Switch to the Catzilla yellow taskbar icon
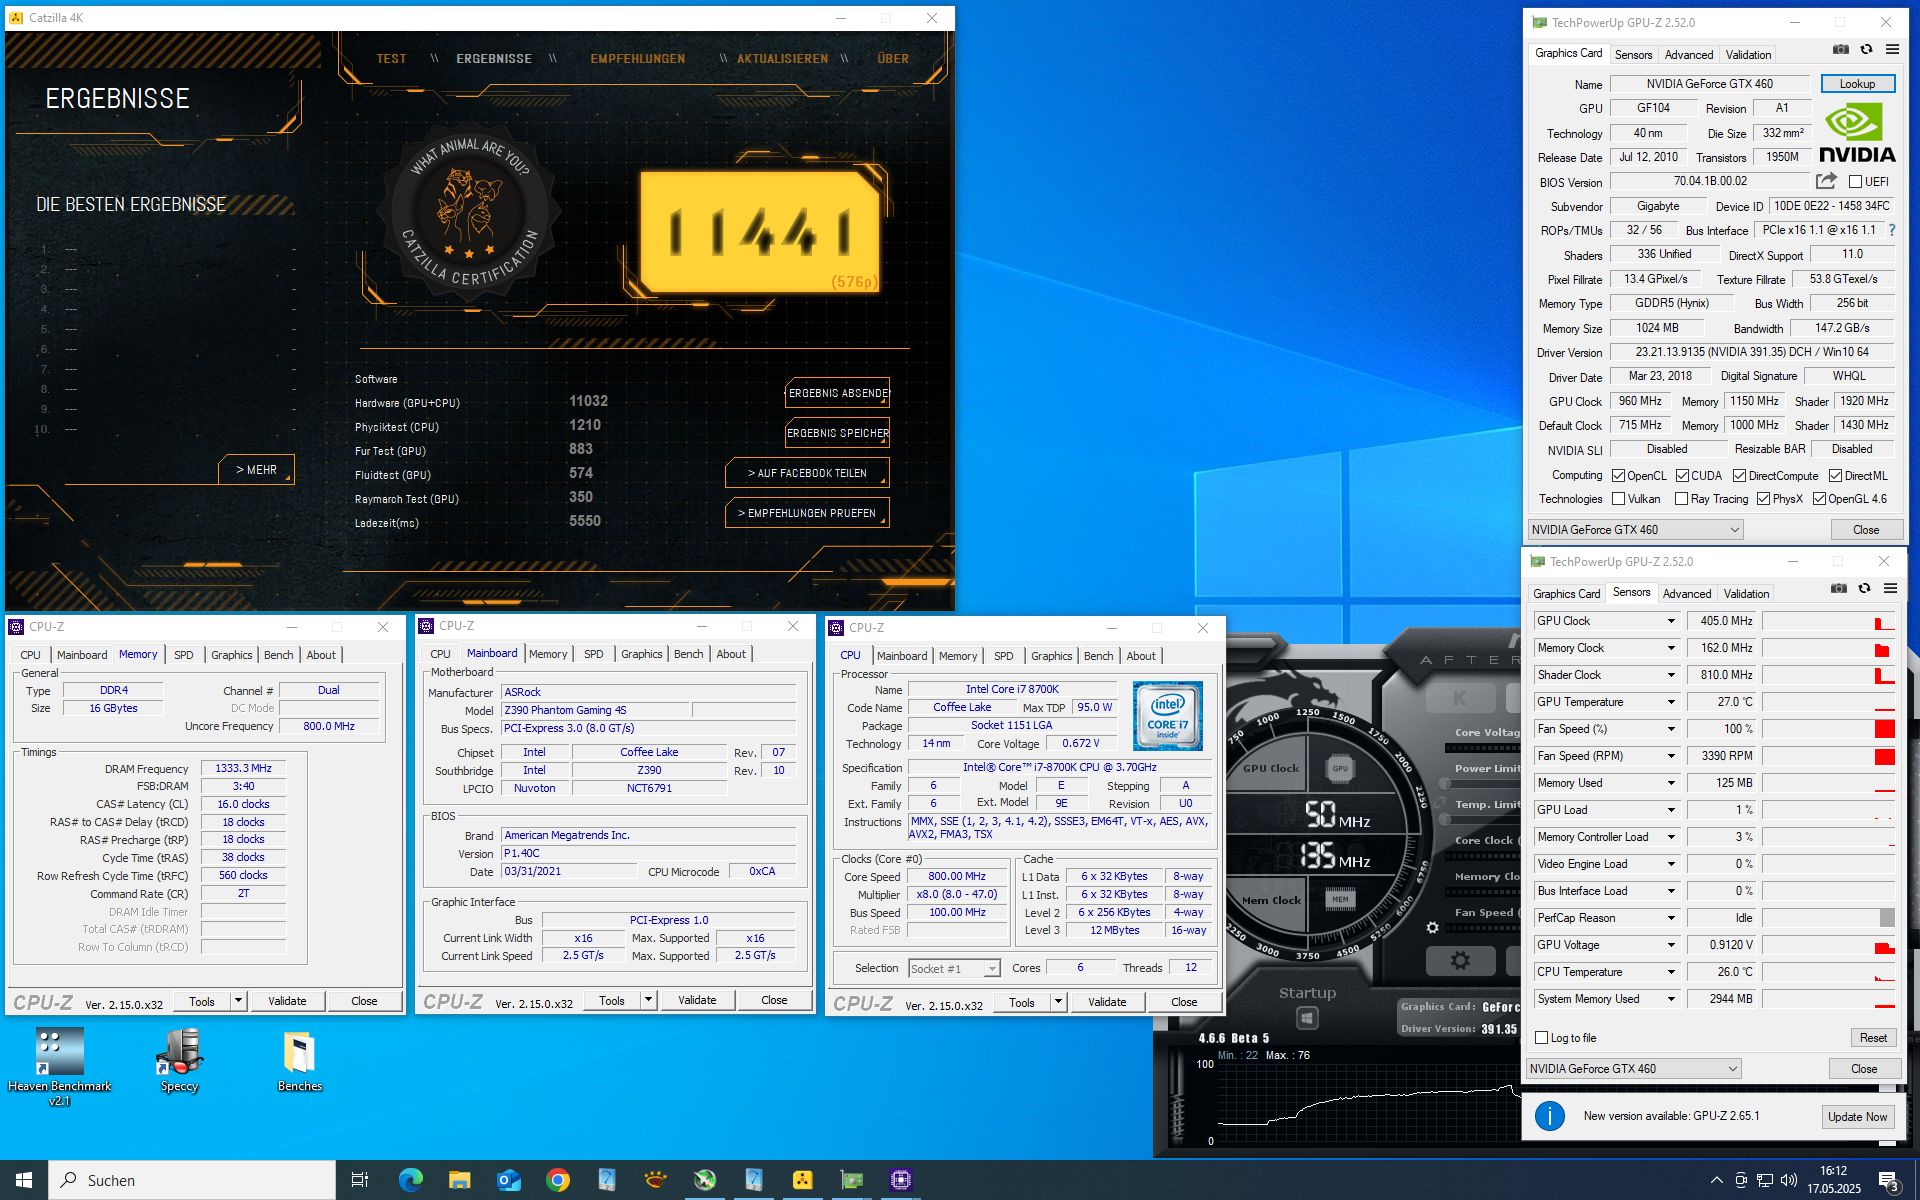The width and height of the screenshot is (1920, 1200). (x=802, y=1180)
